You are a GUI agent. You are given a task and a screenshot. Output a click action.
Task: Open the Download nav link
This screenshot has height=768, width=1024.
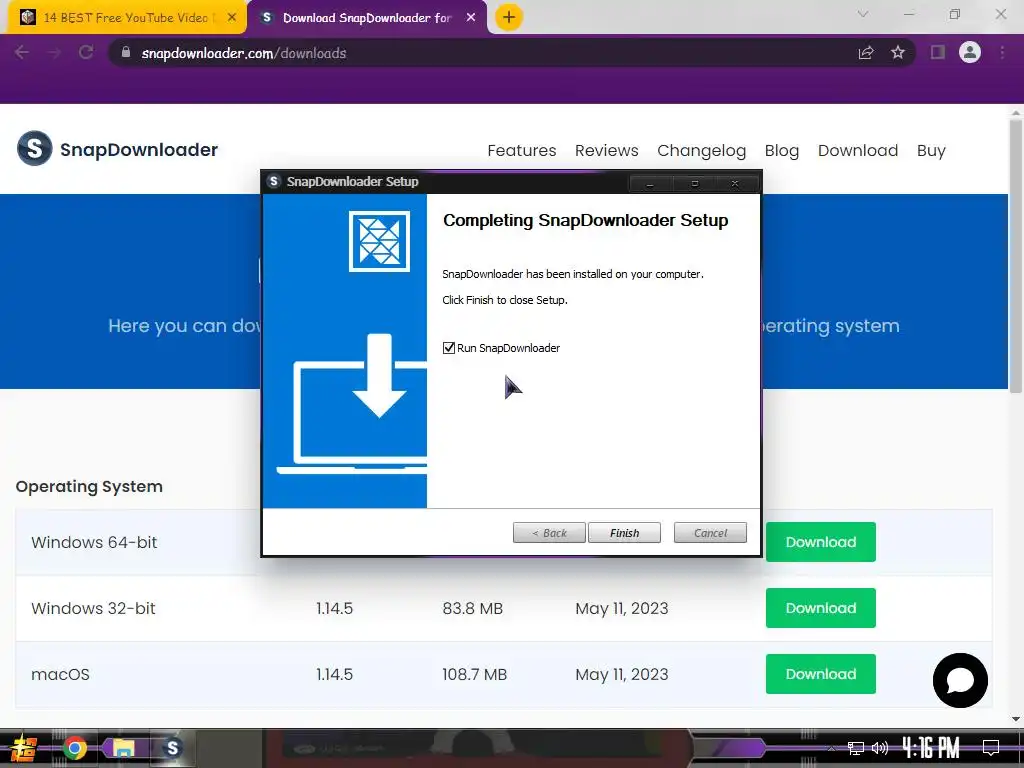857,151
